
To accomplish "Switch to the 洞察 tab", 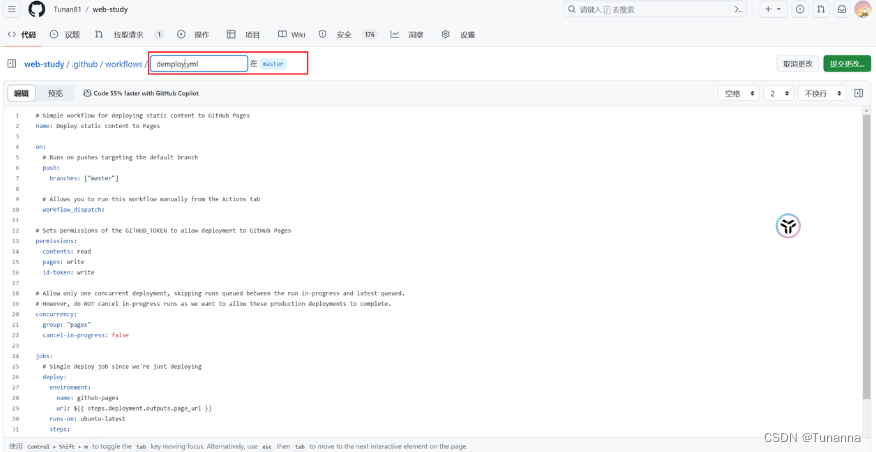I will 407,35.
